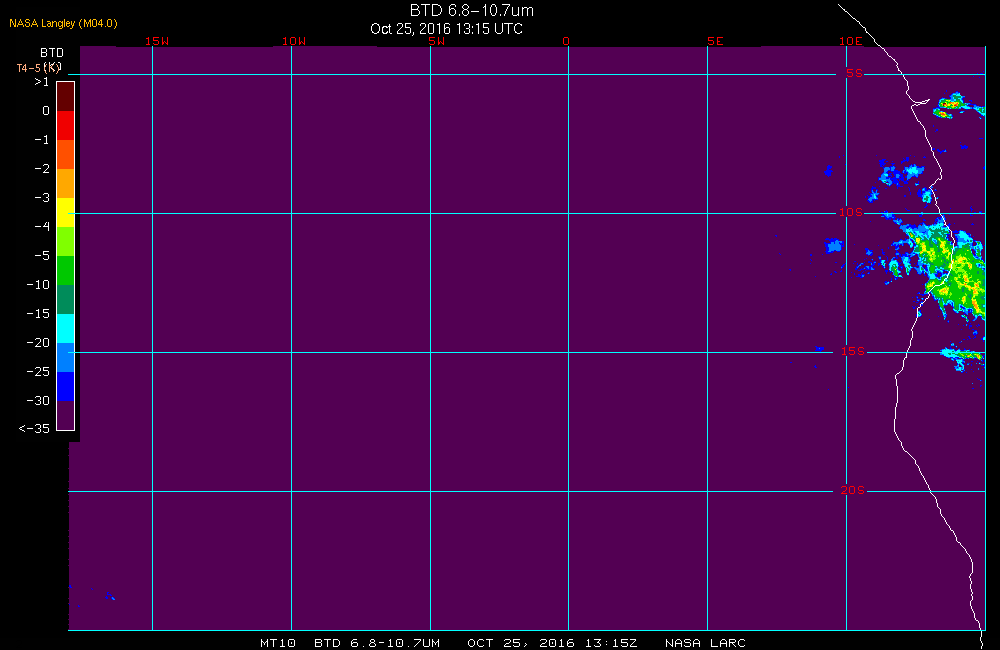Click the "5E" longitude label
Viewport: 1000px width, 650px height.
pyautogui.click(x=715, y=41)
